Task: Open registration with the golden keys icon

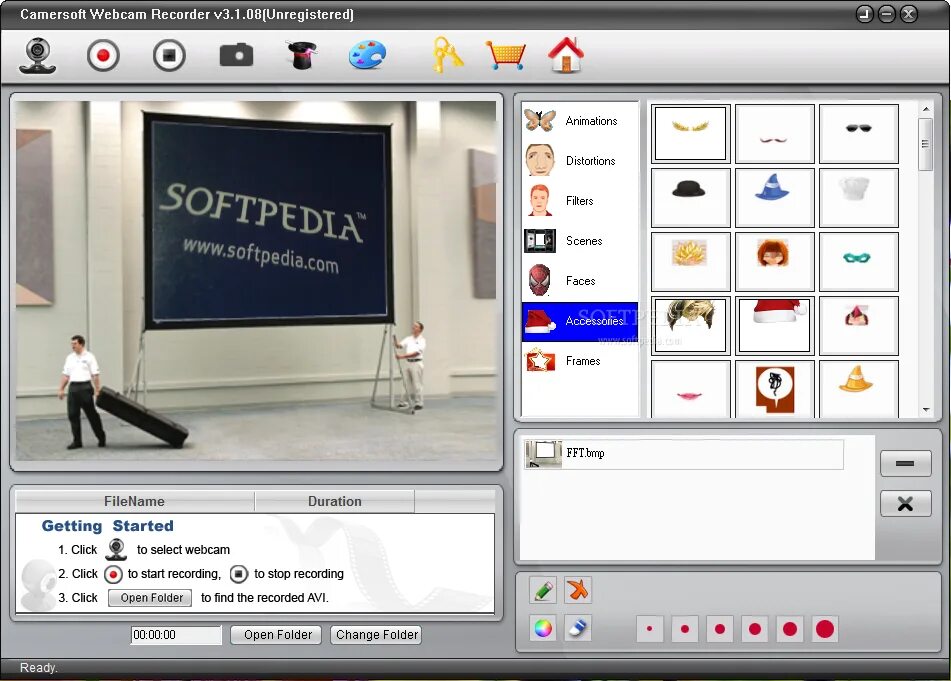Action: pos(446,55)
